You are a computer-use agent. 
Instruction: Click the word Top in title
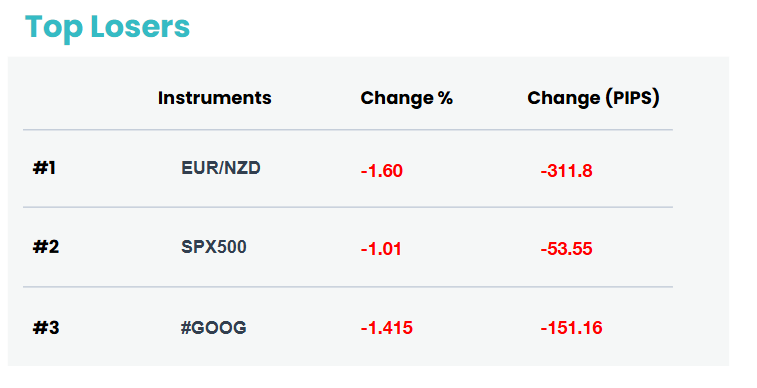click(54, 28)
